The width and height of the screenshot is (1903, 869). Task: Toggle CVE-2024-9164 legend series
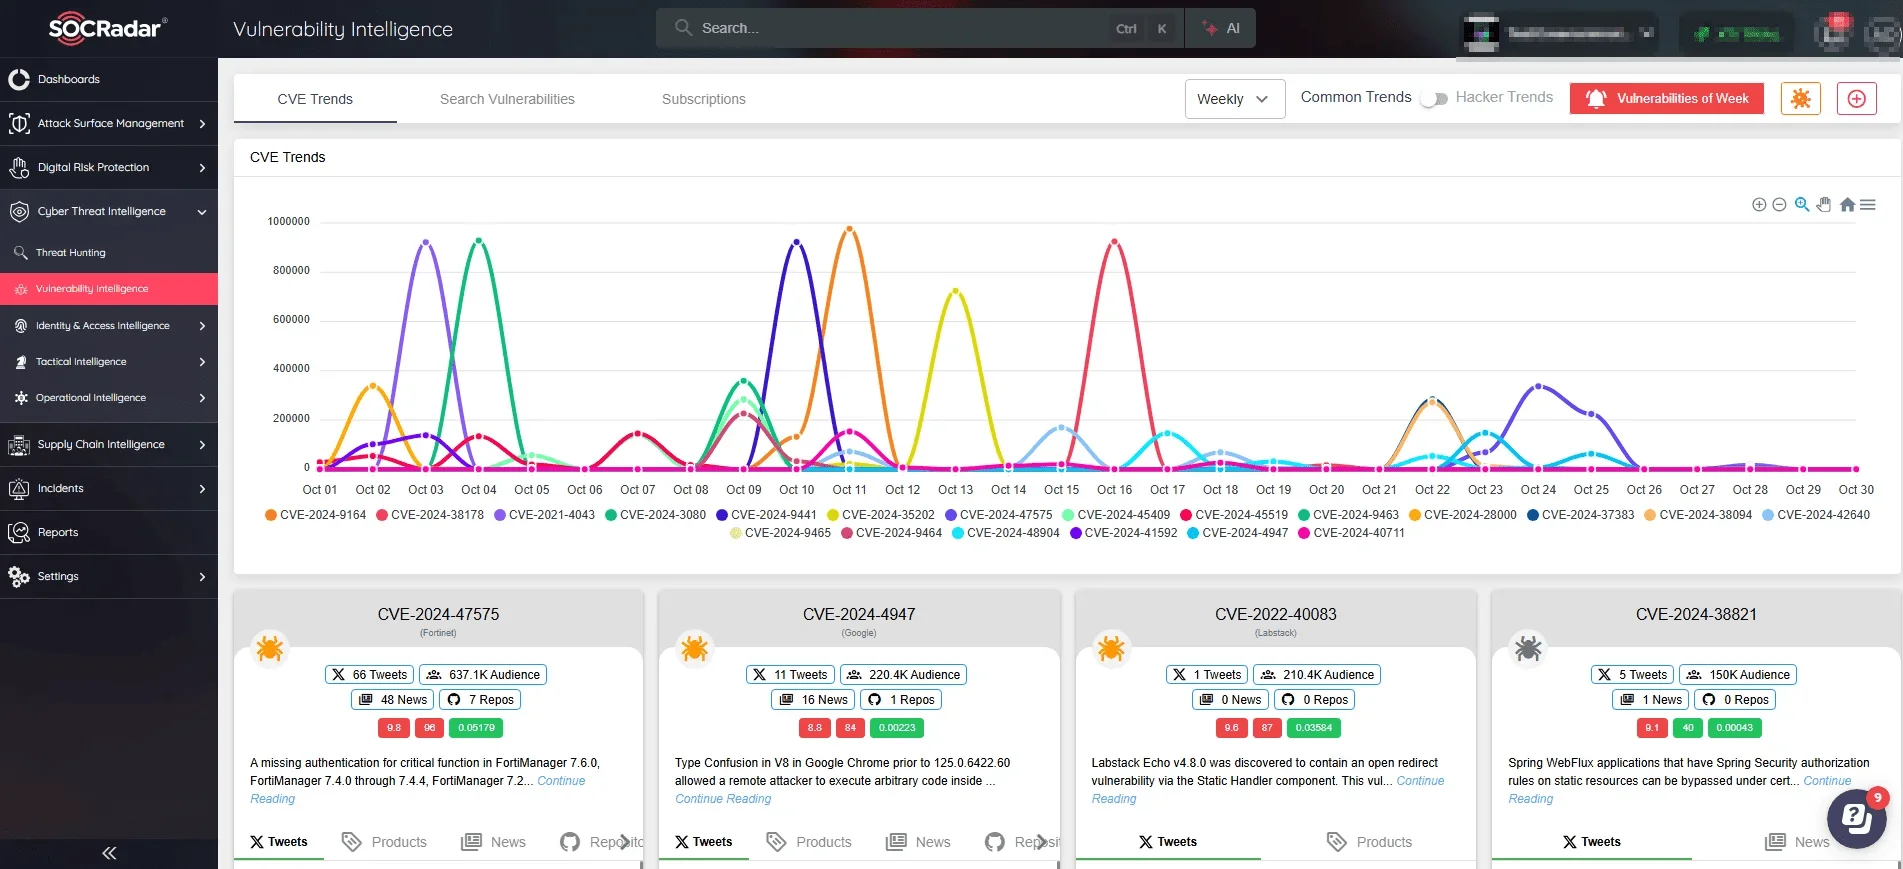click(x=315, y=515)
